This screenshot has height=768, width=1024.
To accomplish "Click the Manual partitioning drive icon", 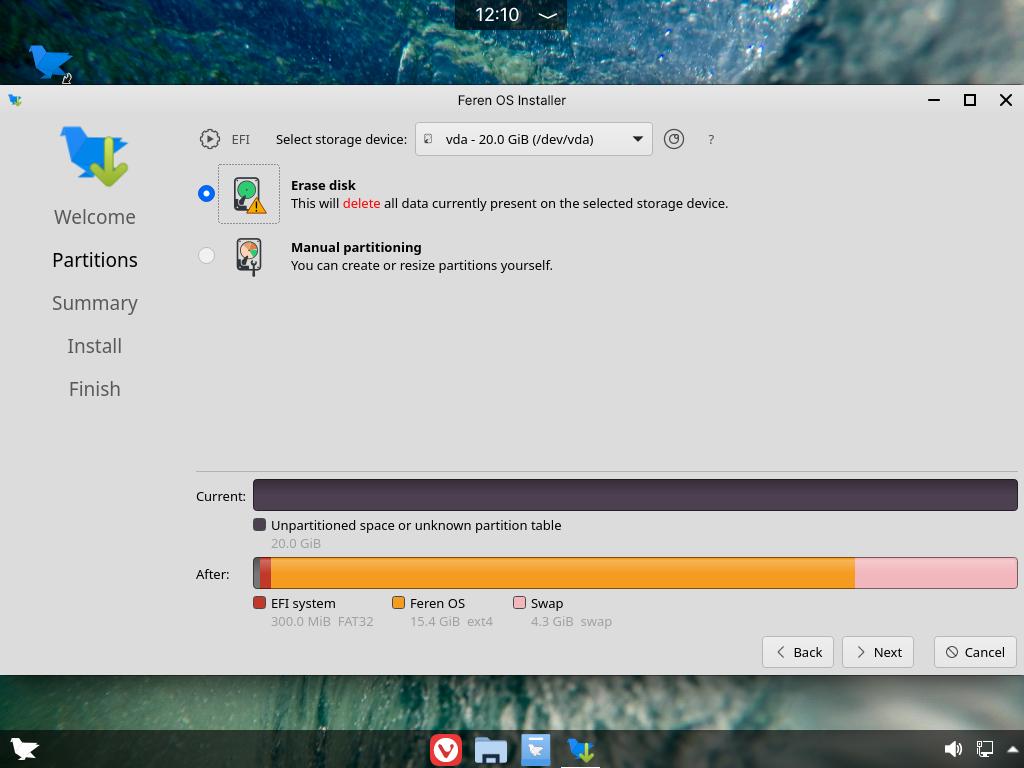I will [249, 257].
